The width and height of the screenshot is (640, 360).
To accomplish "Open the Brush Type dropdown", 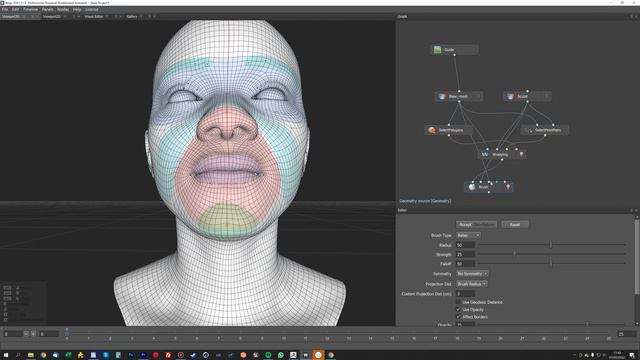I will point(468,236).
